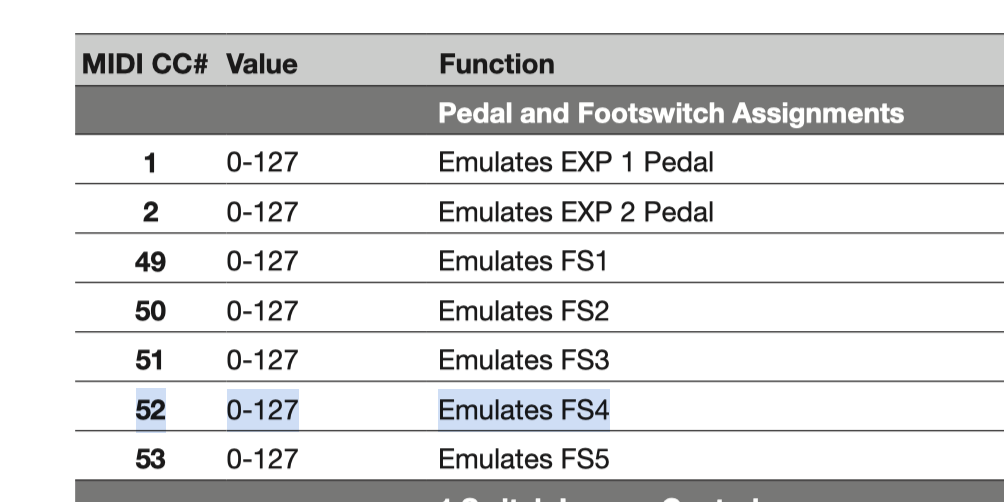Click the Emulates EXP 1 Pedal text
This screenshot has height=502, width=1004.
575,162
